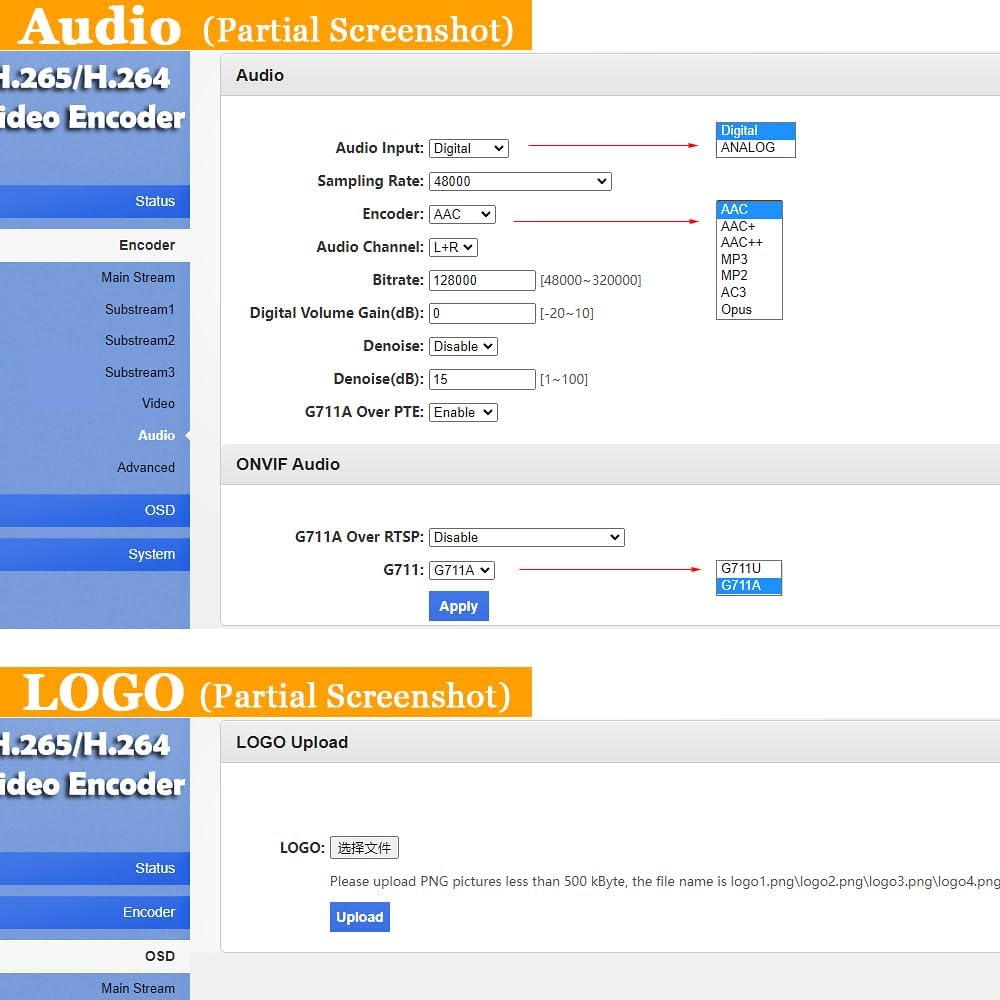This screenshot has height=1000, width=1000.
Task: Upload the selected LOGO file
Action: point(359,917)
